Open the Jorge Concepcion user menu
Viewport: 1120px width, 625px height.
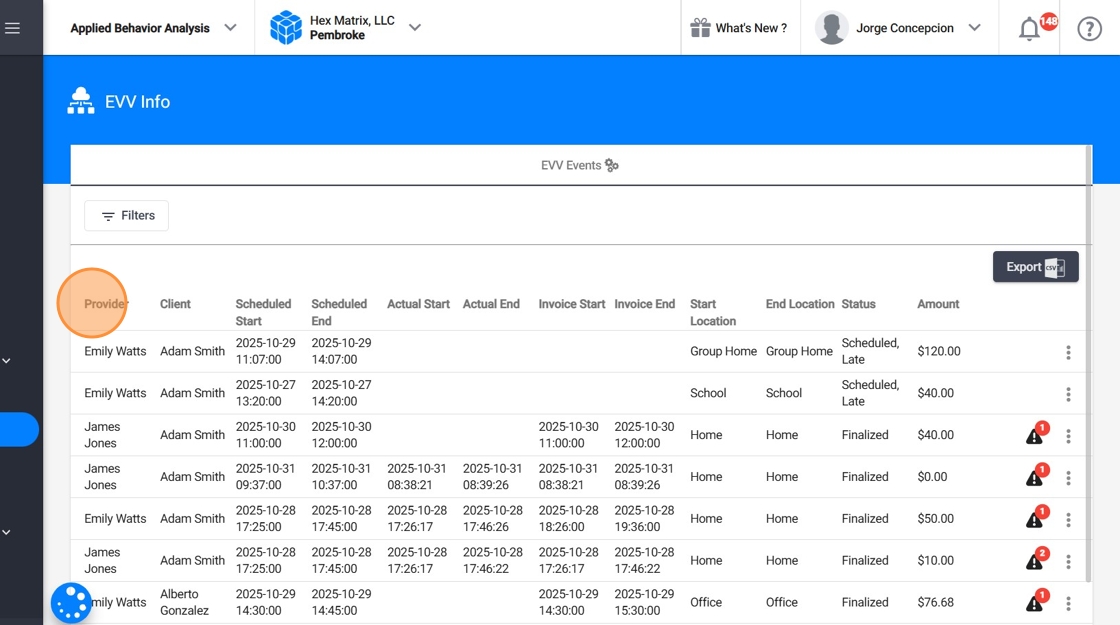(974, 28)
